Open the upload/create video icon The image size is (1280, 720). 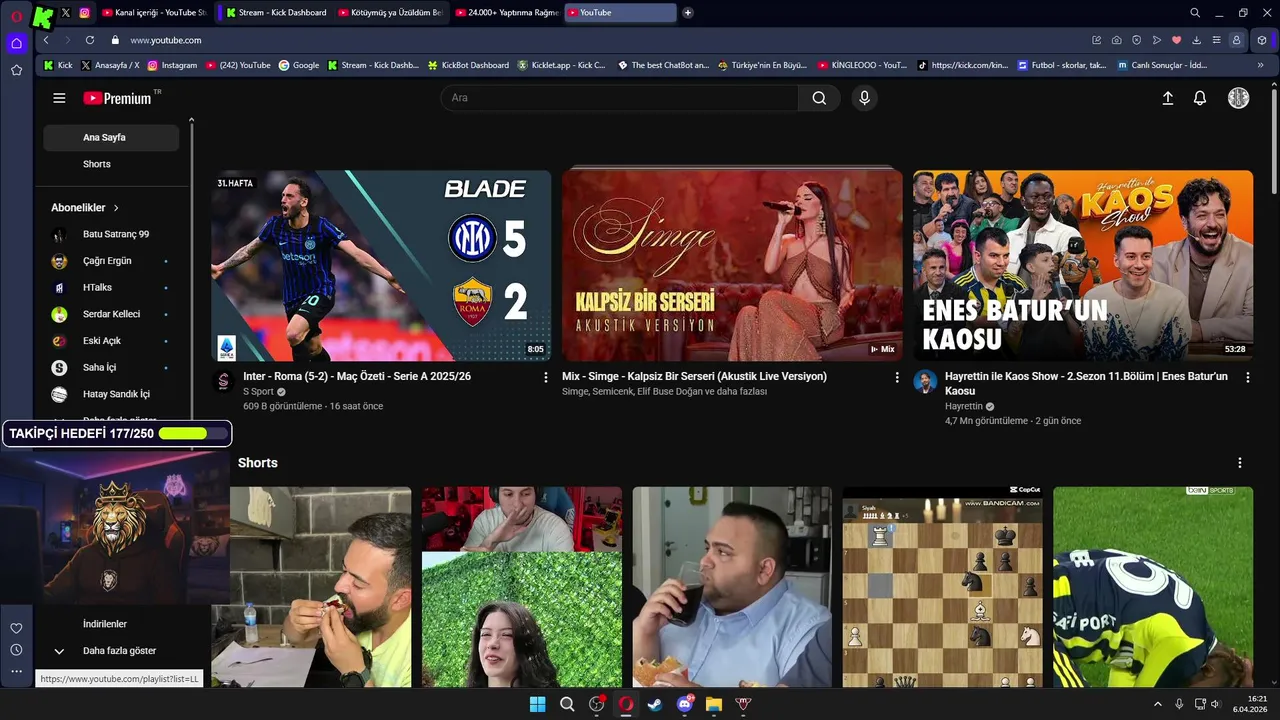pyautogui.click(x=1167, y=98)
